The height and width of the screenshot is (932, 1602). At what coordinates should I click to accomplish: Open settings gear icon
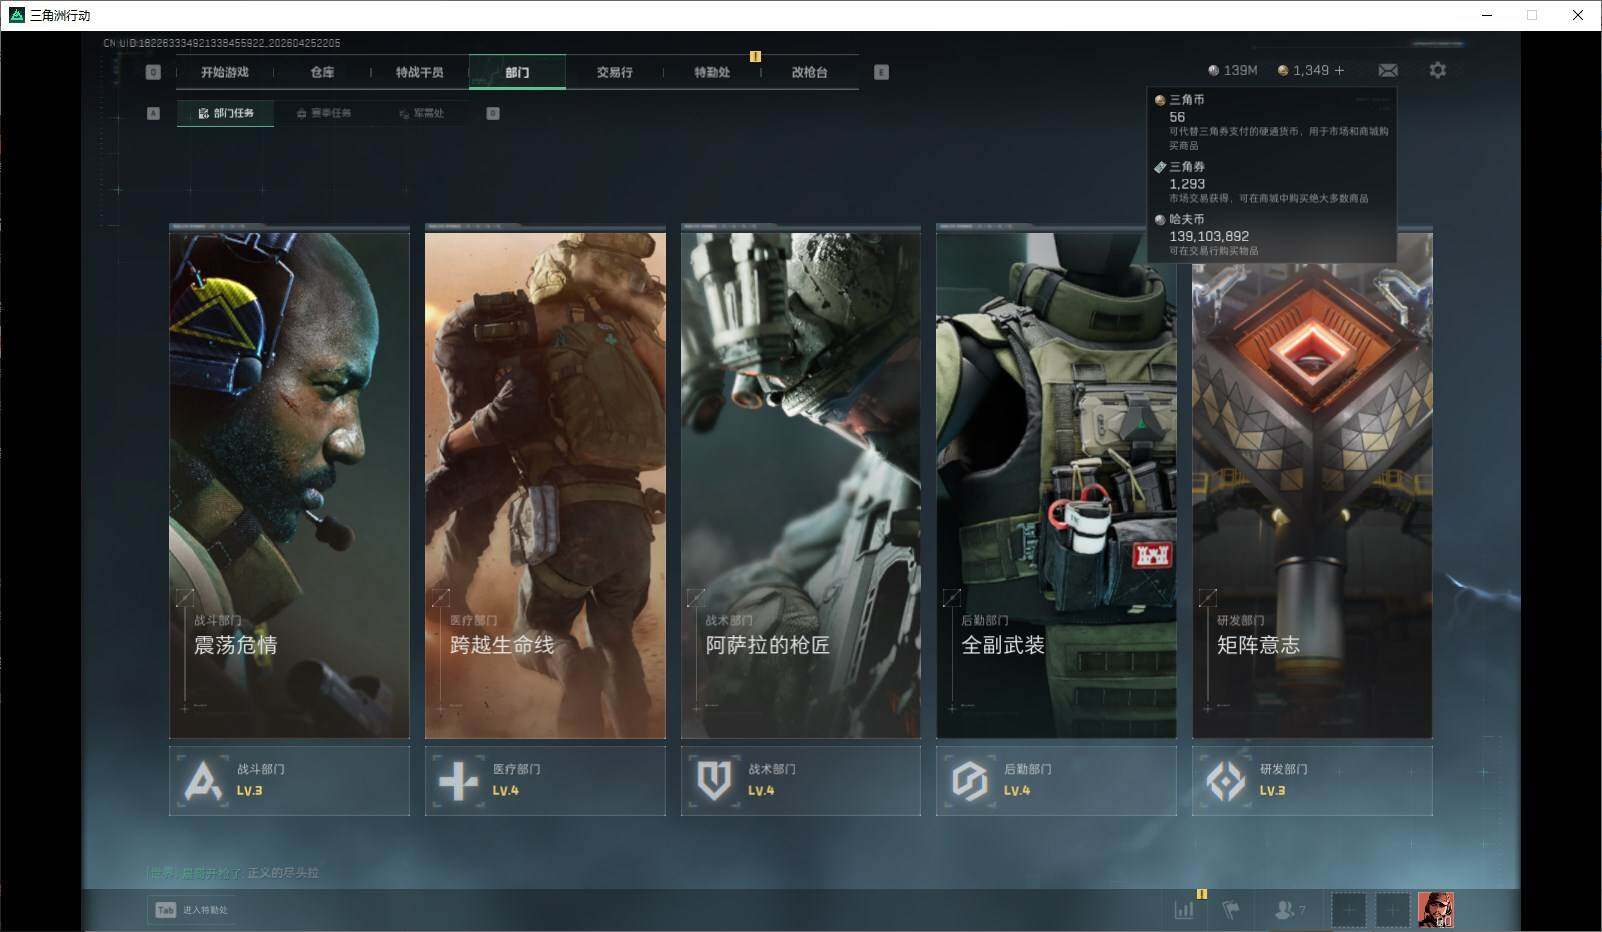point(1437,70)
